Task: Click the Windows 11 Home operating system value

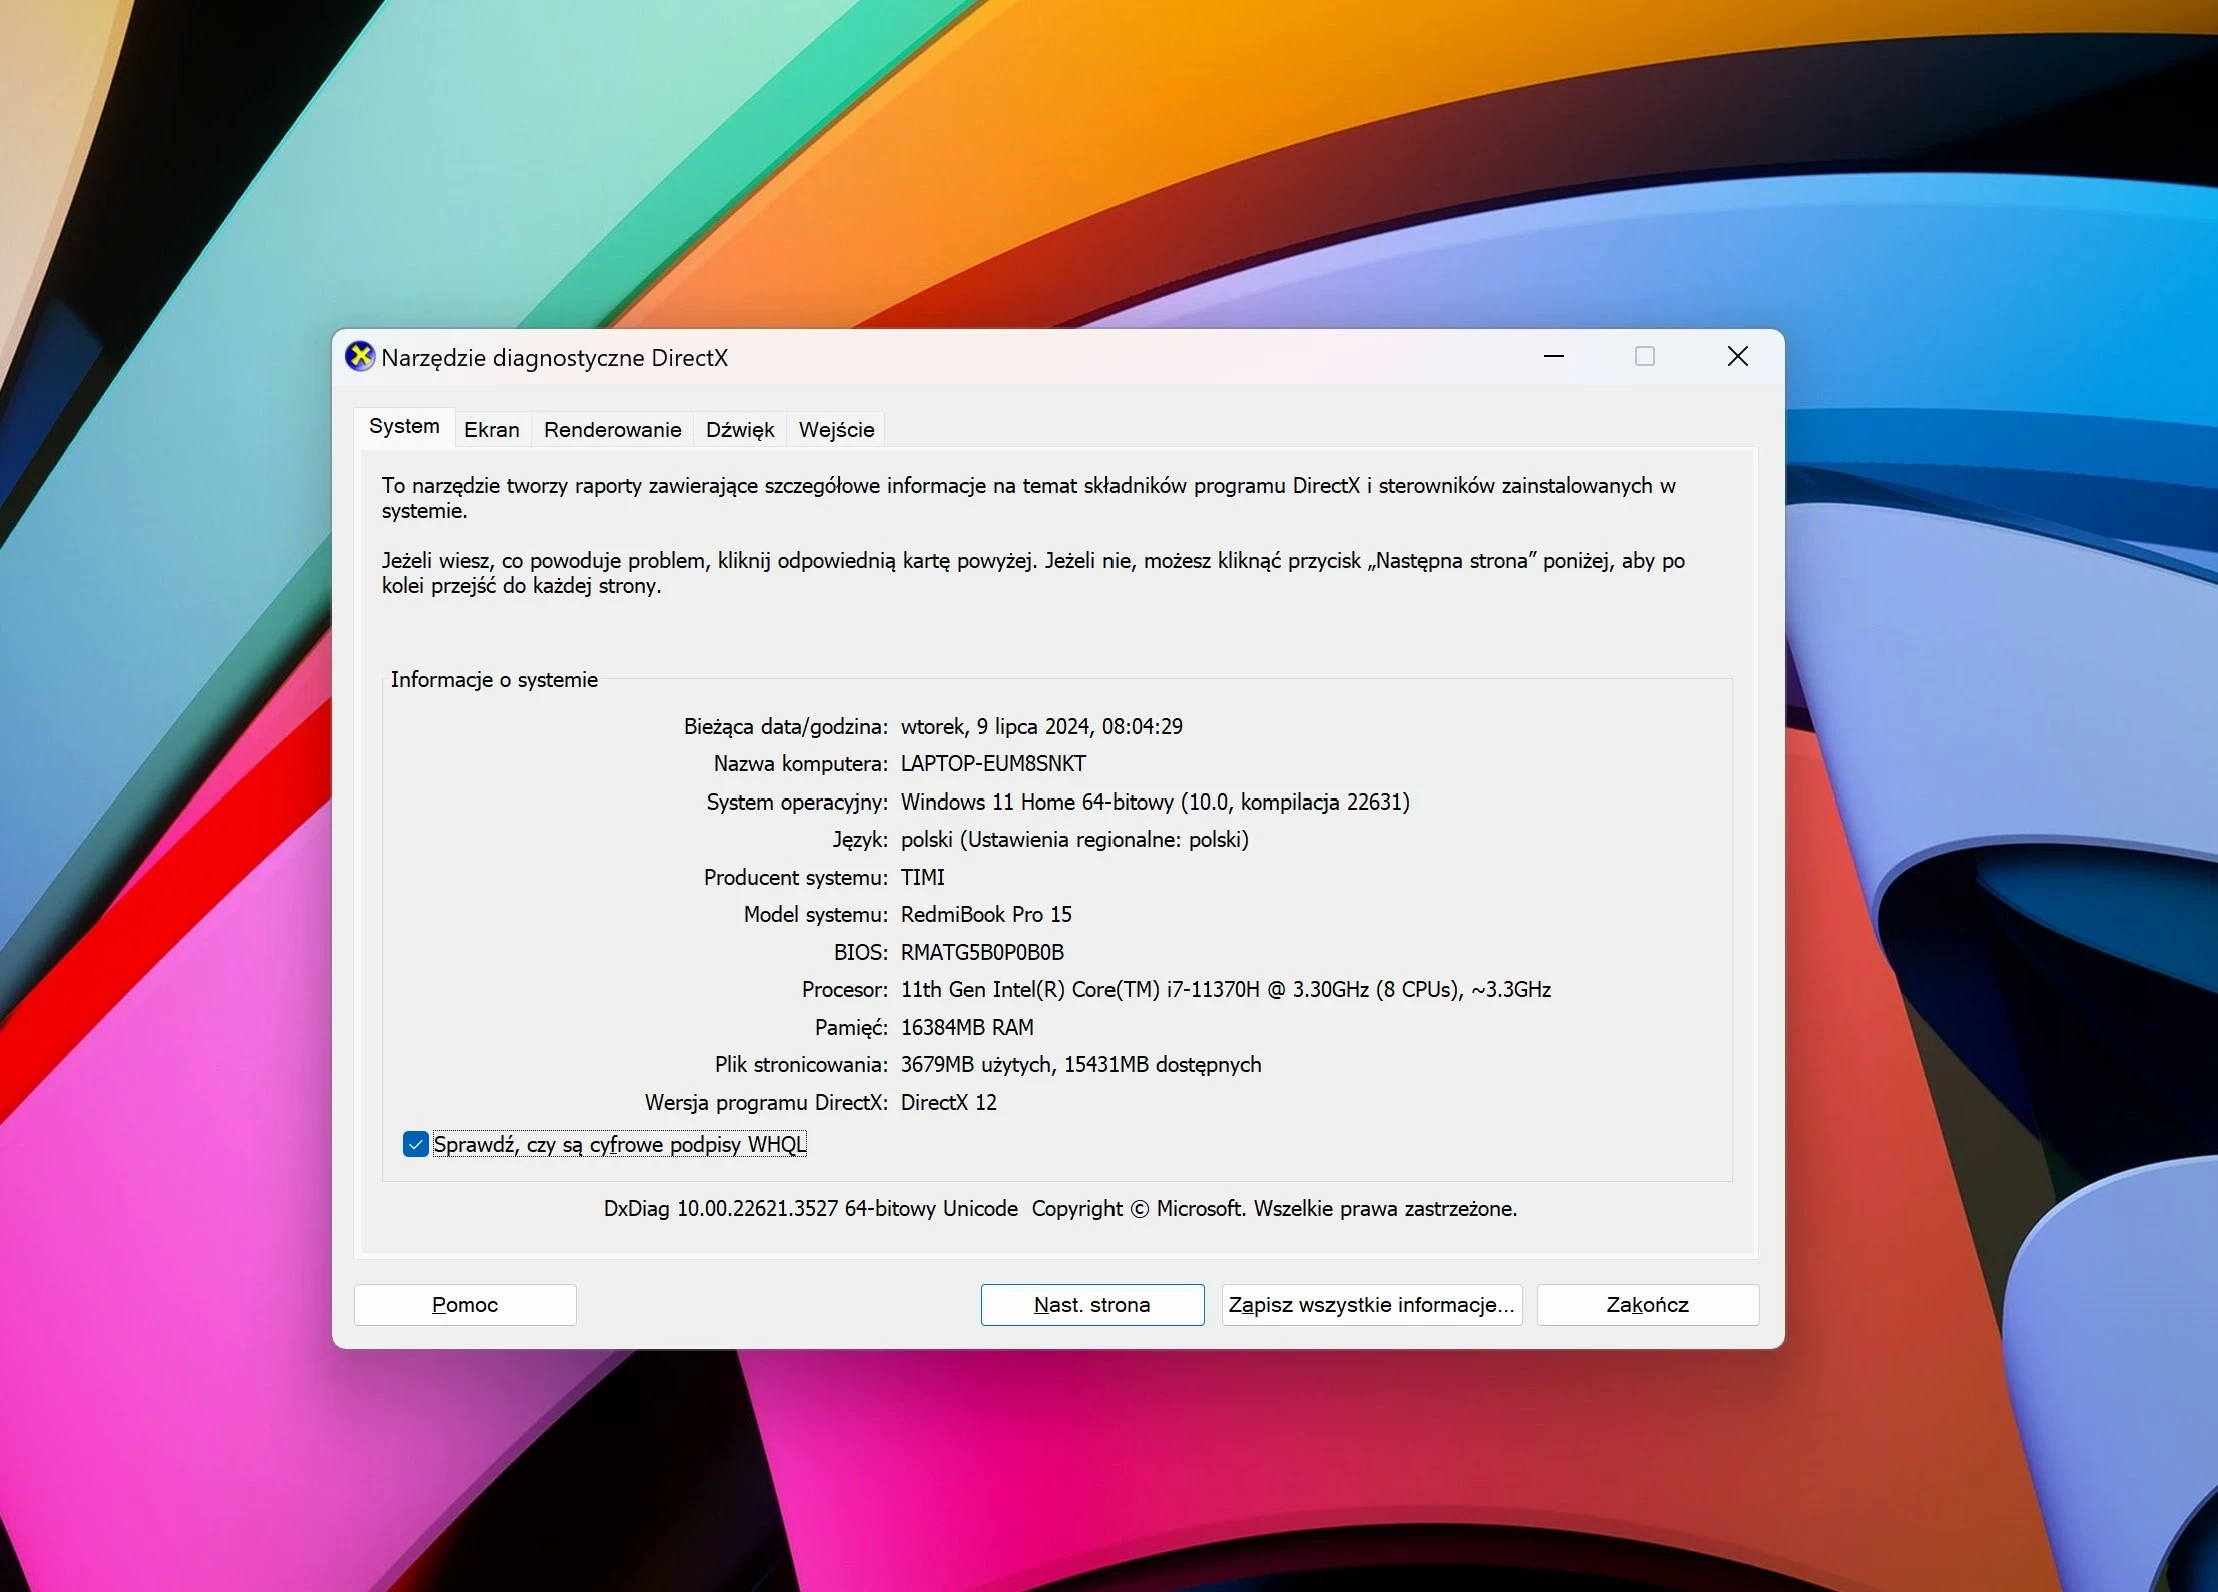Action: [1155, 802]
